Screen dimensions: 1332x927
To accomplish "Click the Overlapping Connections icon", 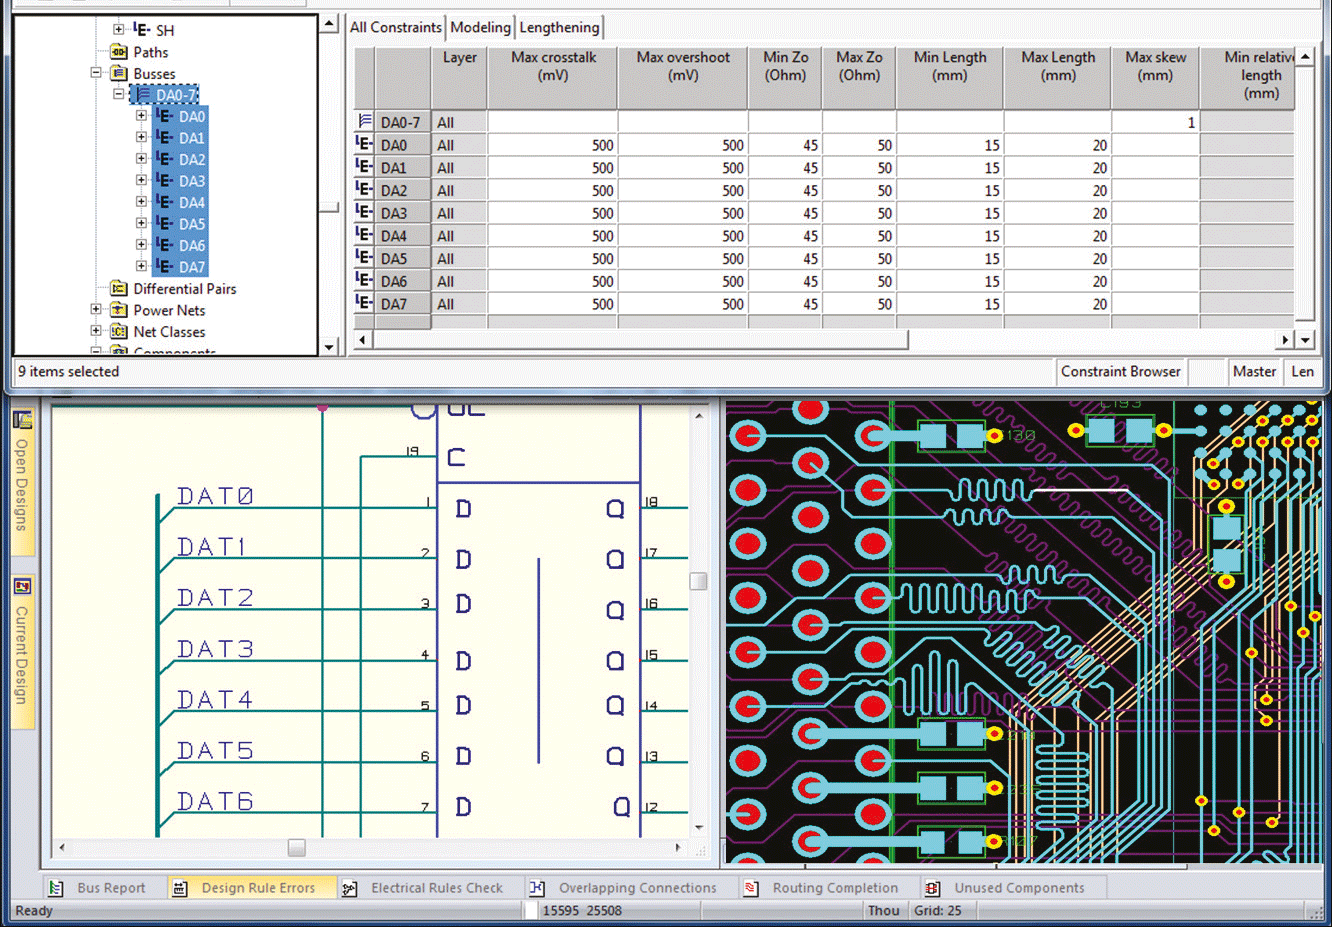I will (x=537, y=888).
